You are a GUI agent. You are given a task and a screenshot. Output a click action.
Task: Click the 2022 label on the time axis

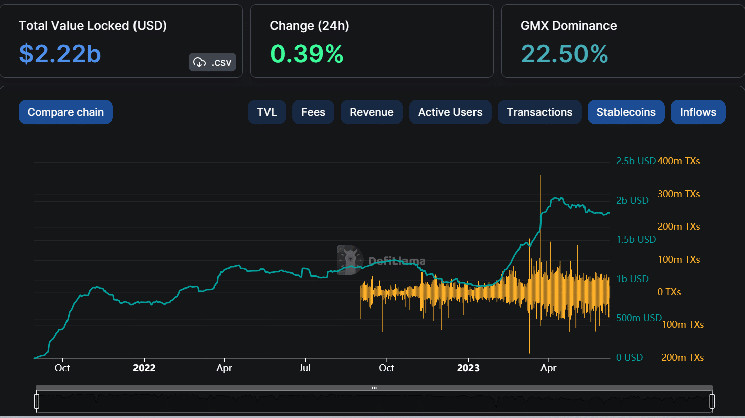[x=144, y=367]
